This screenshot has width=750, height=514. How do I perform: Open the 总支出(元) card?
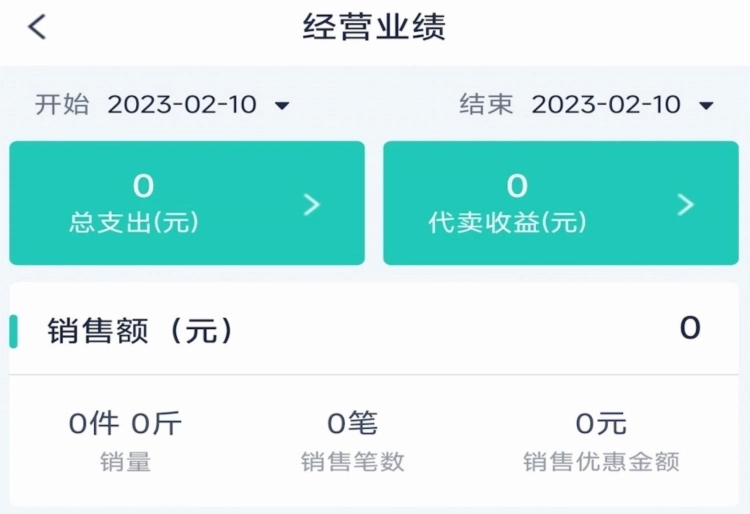point(186,203)
